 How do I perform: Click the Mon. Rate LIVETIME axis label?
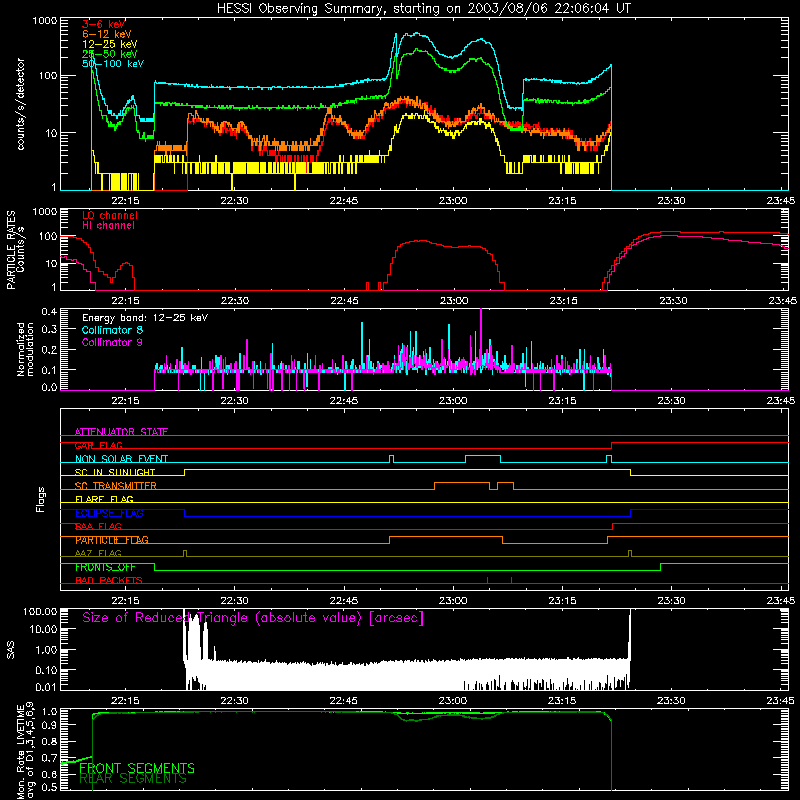(x=25, y=751)
